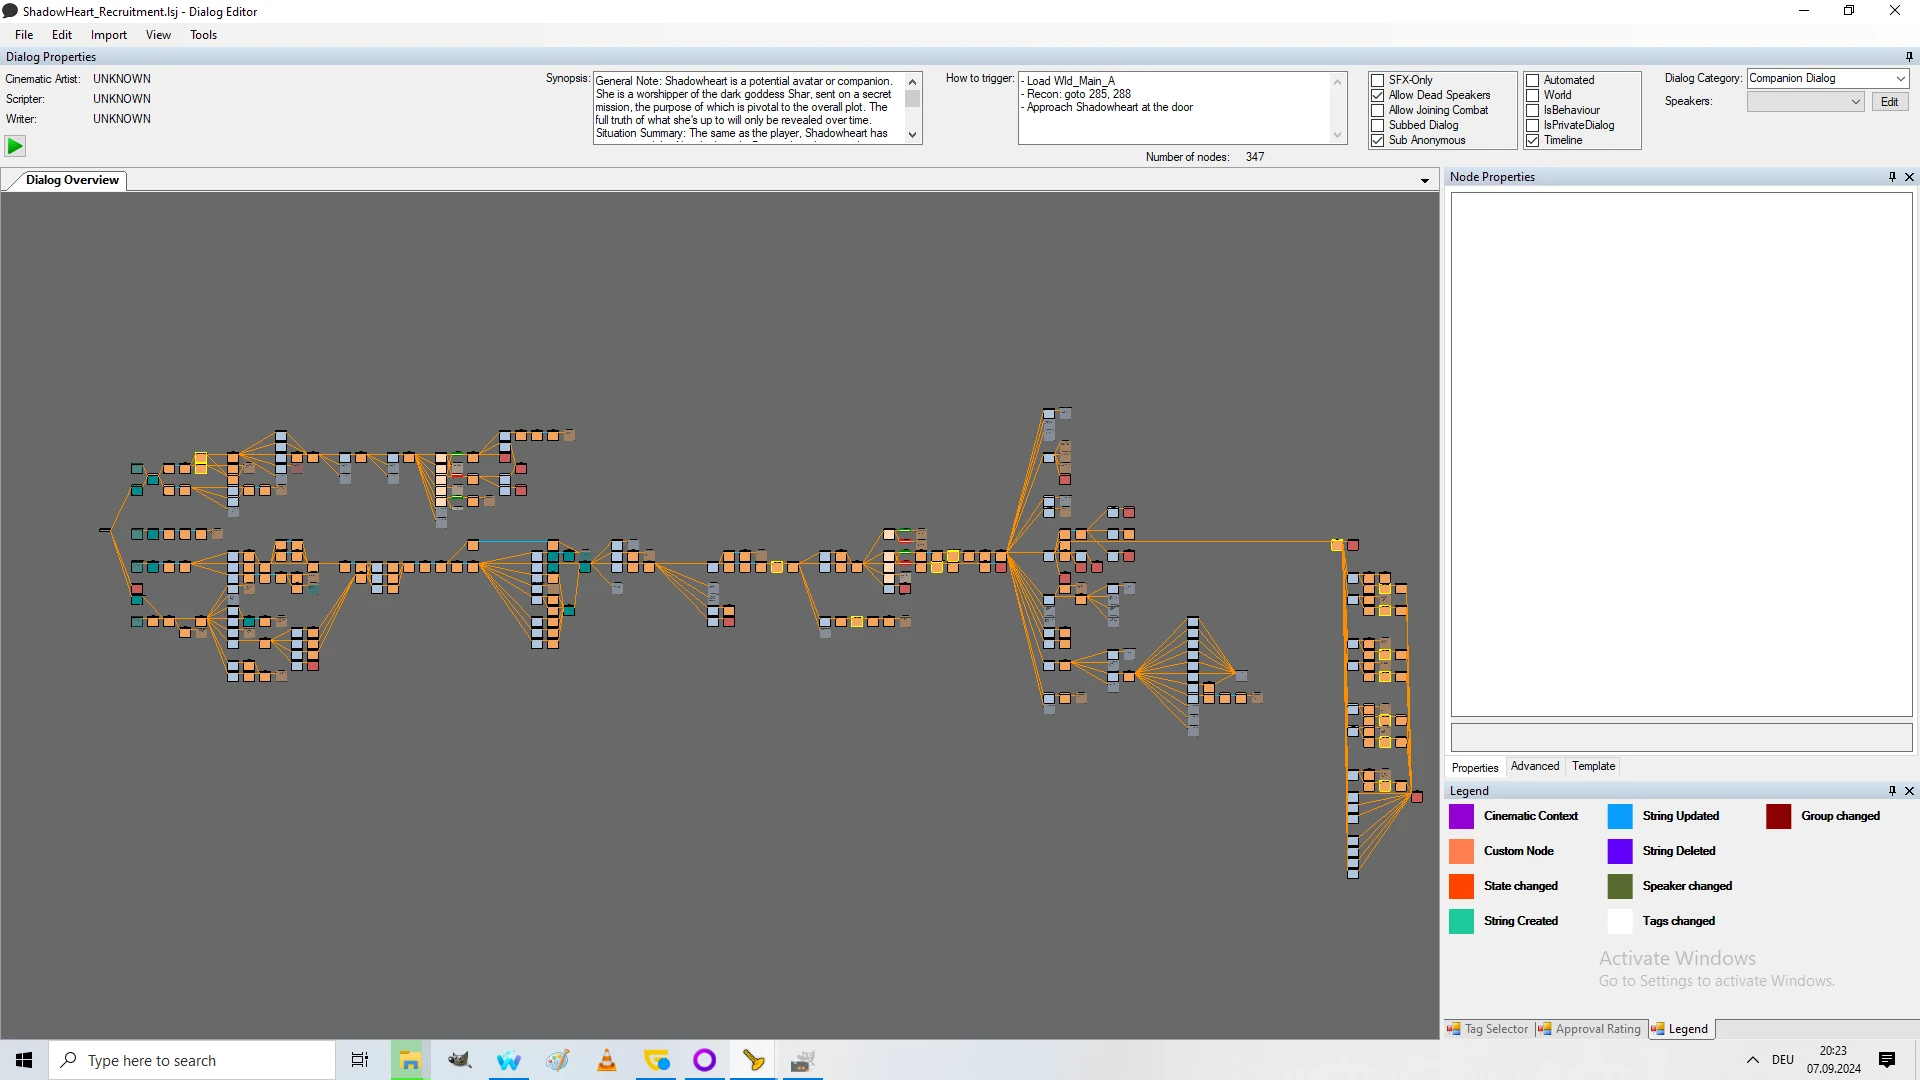The width and height of the screenshot is (1920, 1080).
Task: Uncheck Sub Anonymous option
Action: tap(1378, 140)
